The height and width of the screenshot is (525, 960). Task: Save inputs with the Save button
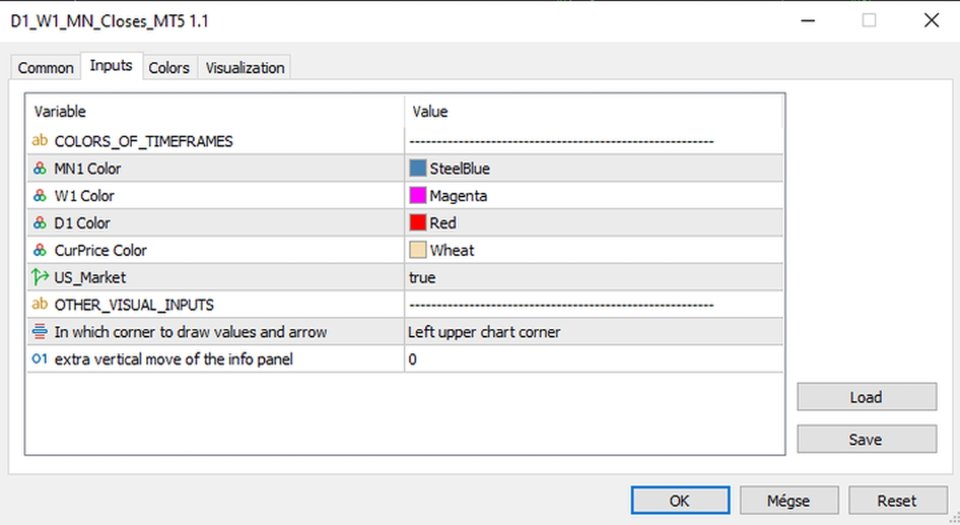866,439
